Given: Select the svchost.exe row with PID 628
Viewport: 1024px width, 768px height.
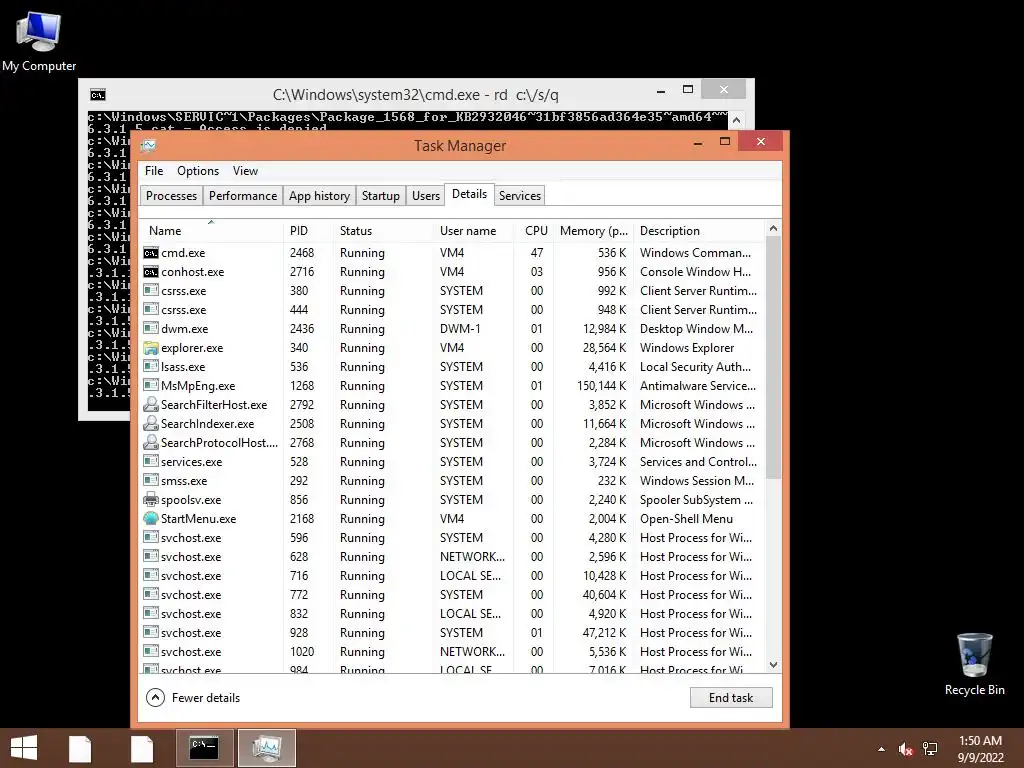Looking at the screenshot, I should (451, 556).
